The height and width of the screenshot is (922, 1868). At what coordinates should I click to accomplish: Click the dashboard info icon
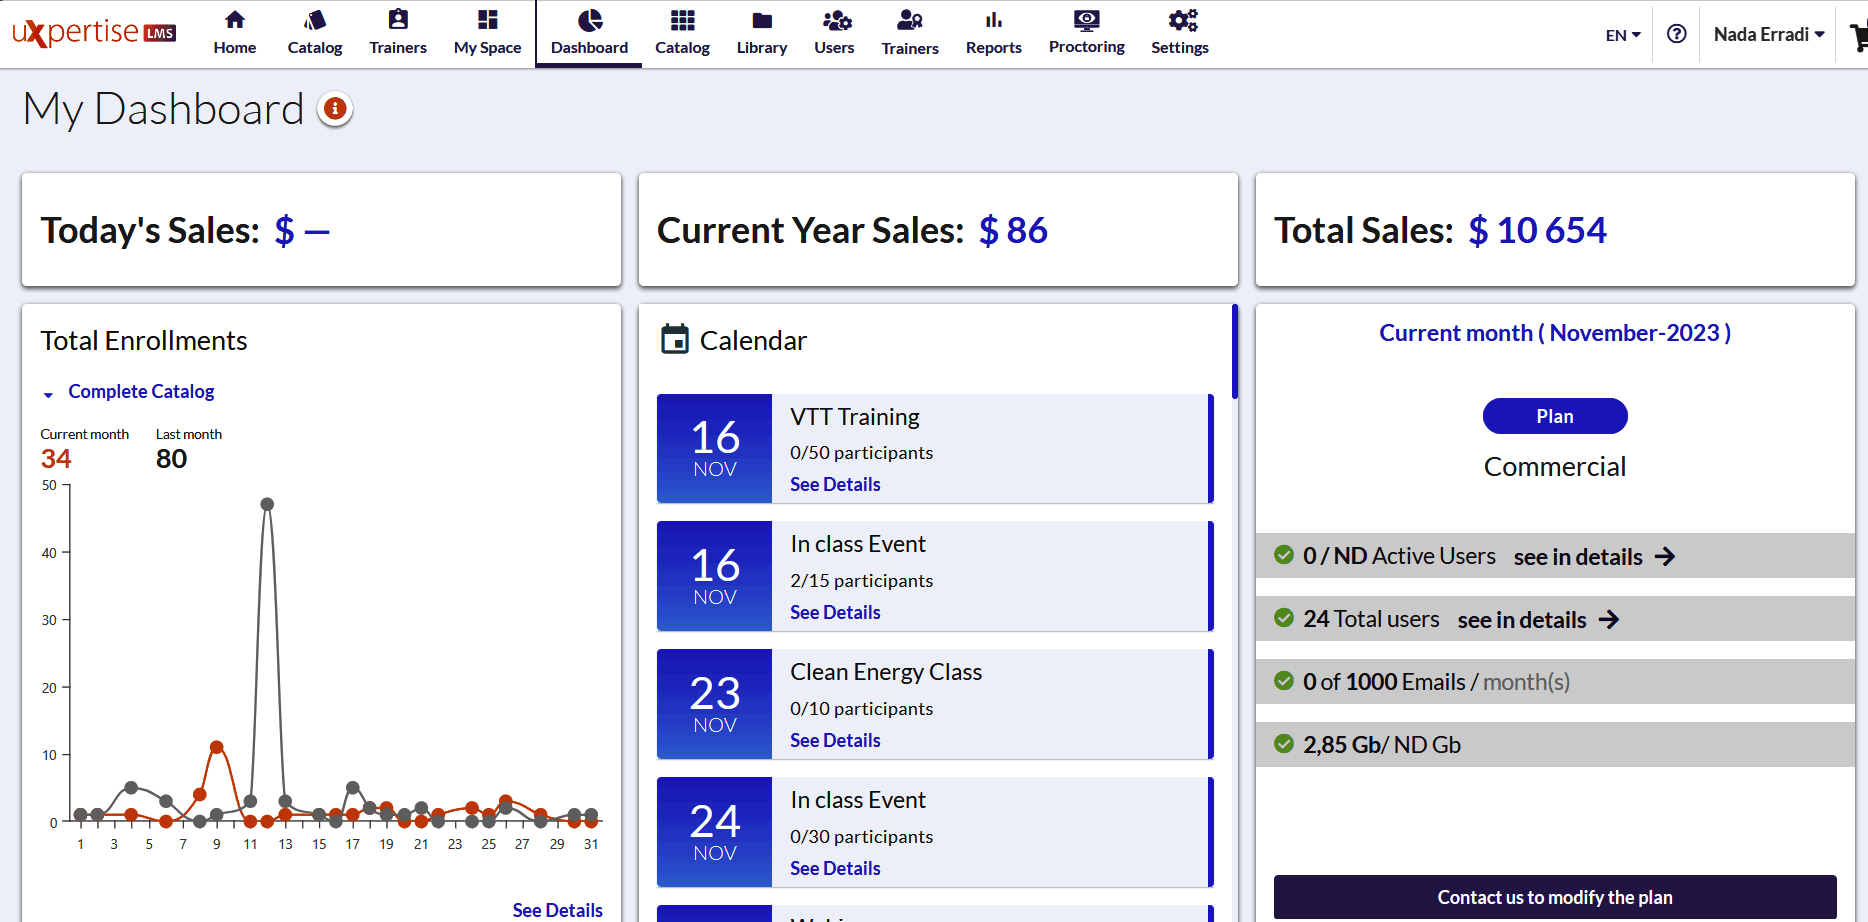tap(335, 108)
